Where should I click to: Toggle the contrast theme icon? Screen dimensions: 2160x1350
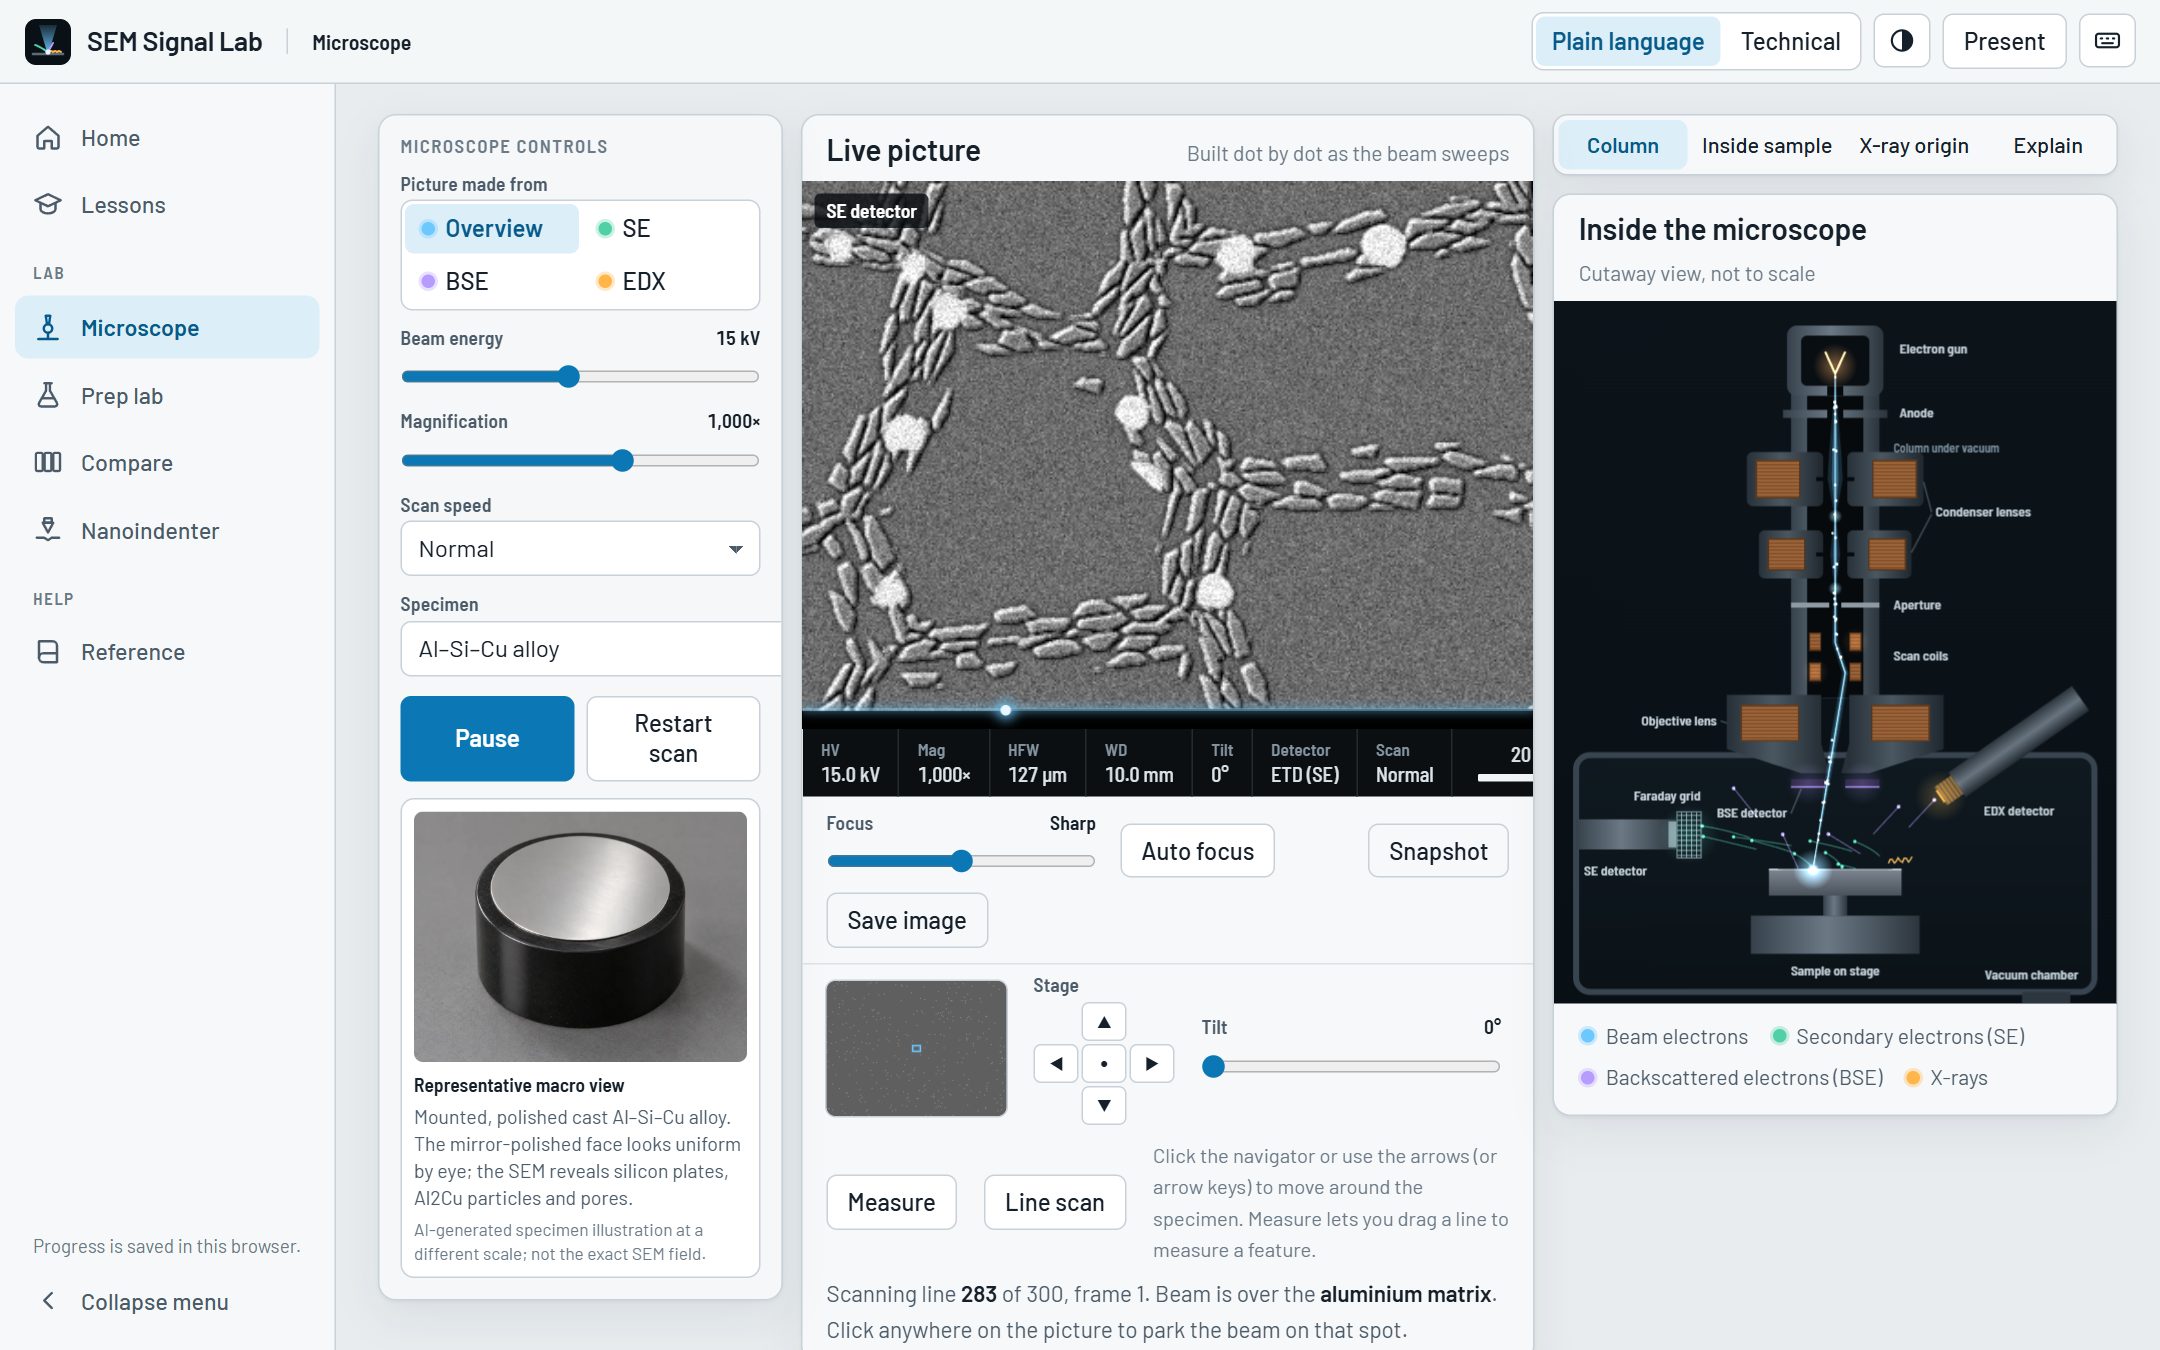tap(1902, 41)
